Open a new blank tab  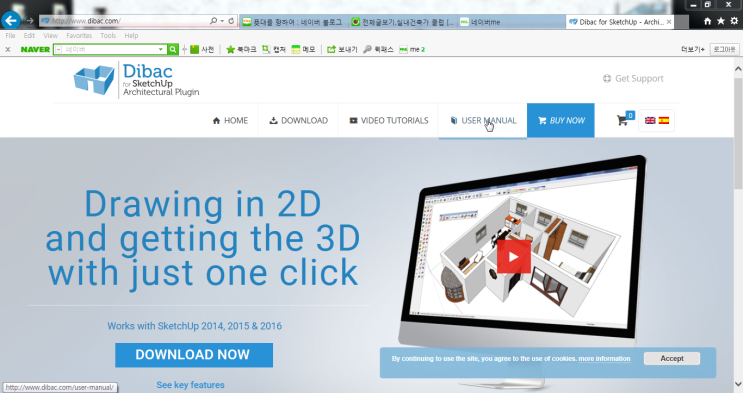coord(681,22)
